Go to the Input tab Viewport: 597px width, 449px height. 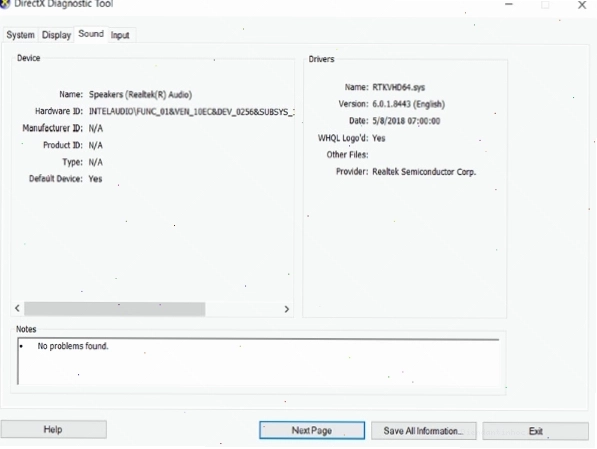coord(120,35)
